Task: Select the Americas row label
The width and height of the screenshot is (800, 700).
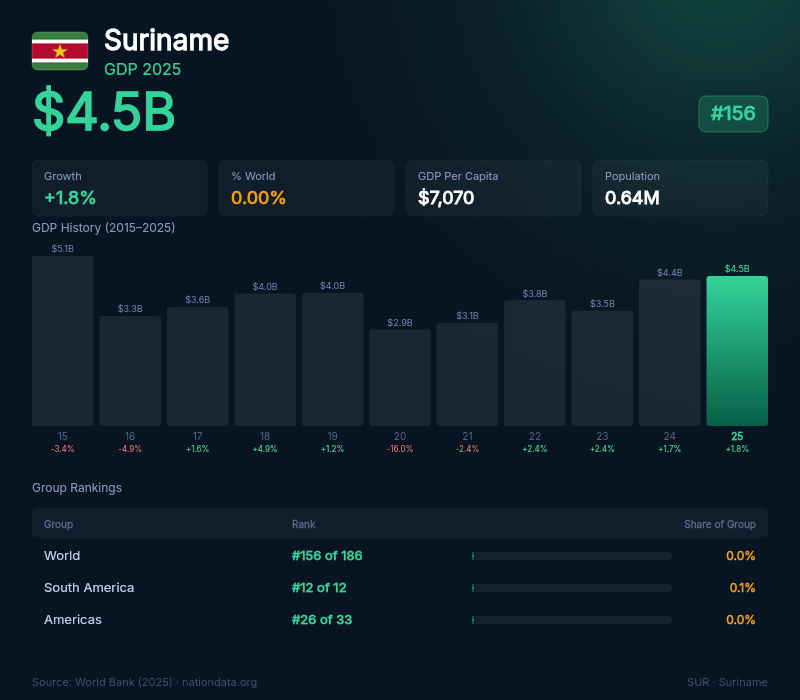Action: click(73, 620)
